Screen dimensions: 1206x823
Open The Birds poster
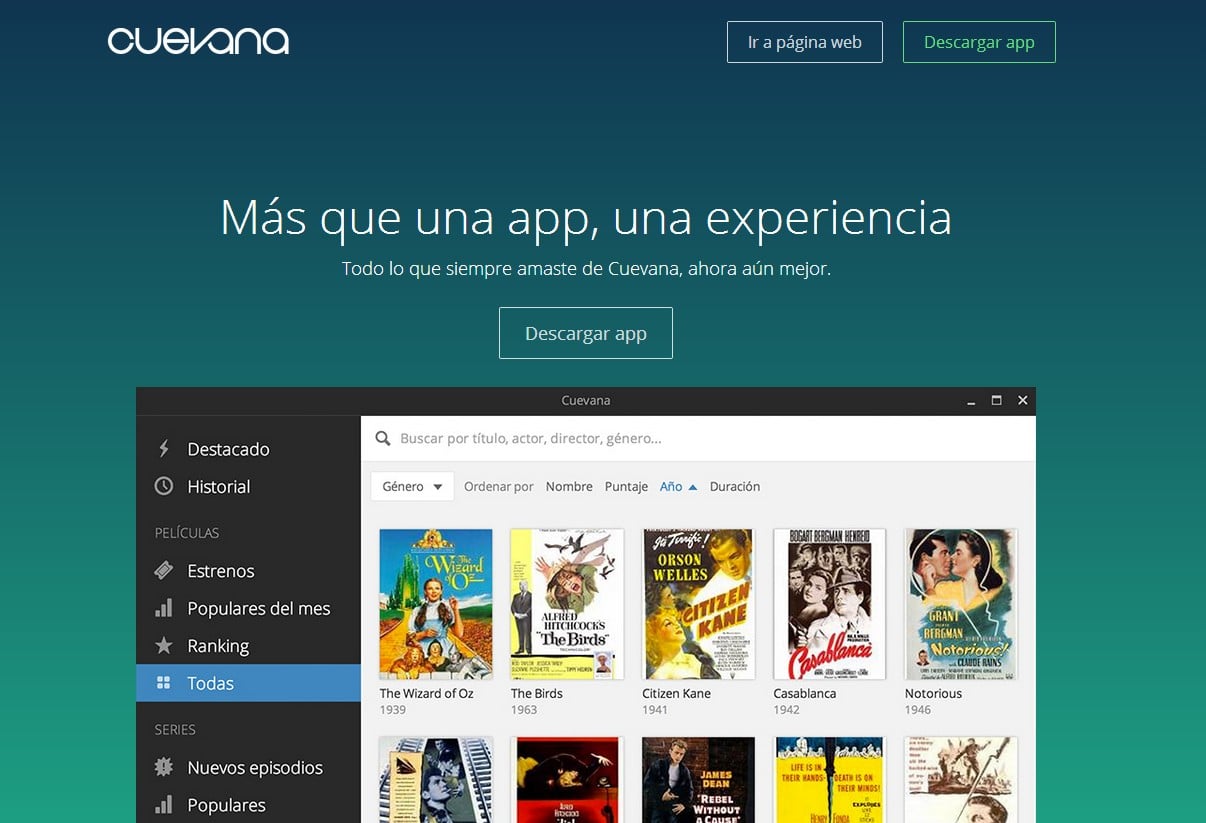click(567, 604)
